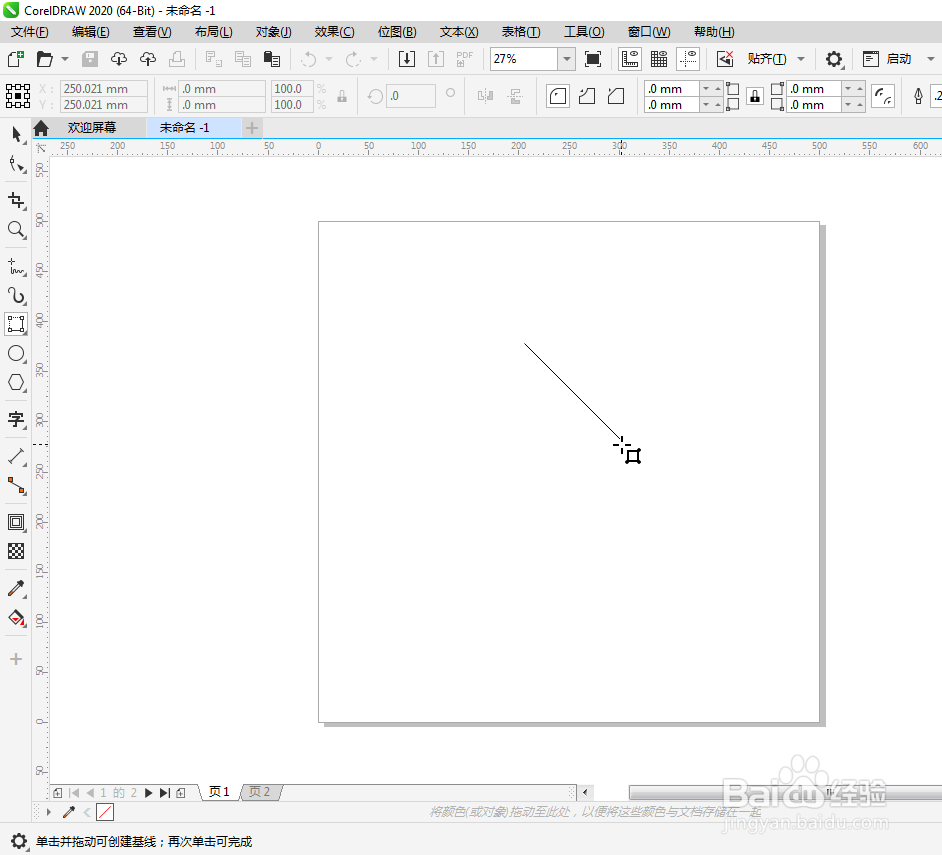Image resolution: width=942 pixels, height=855 pixels.
Task: Expand the Open button dropdown arrow
Action: (x=65, y=59)
